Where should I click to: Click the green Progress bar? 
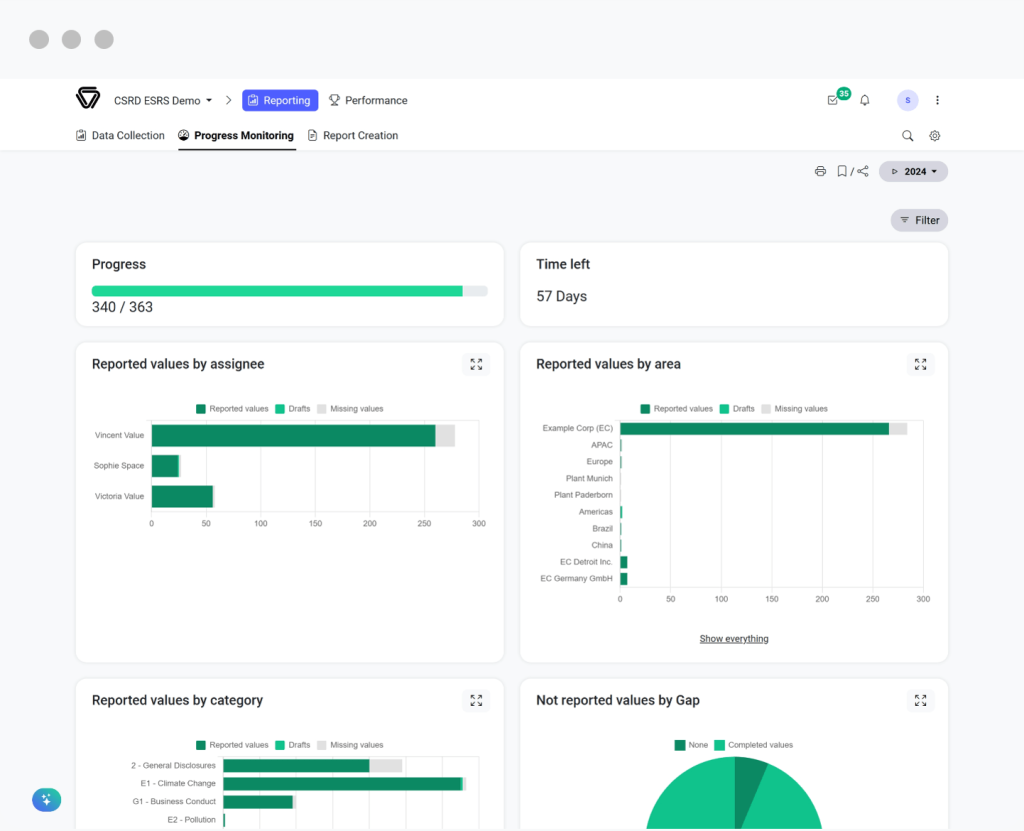click(x=277, y=291)
